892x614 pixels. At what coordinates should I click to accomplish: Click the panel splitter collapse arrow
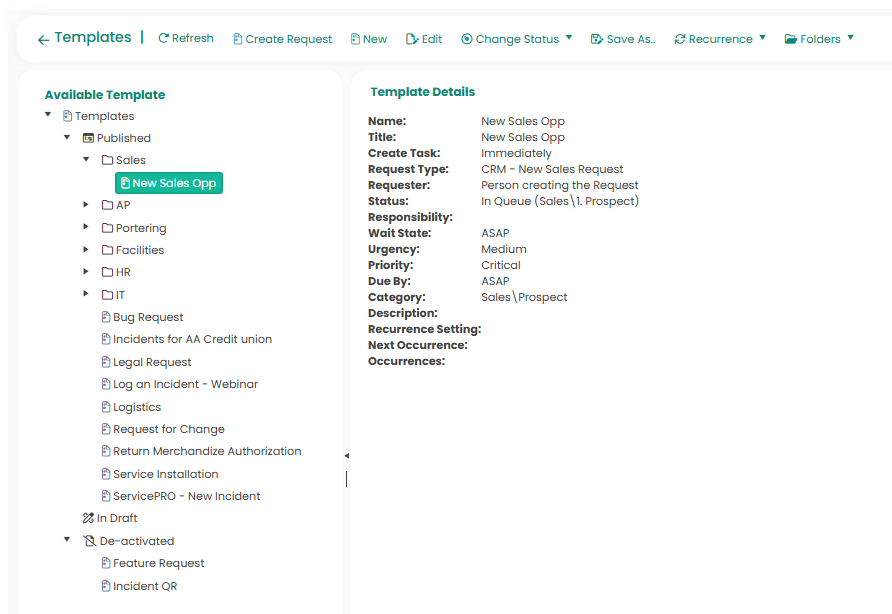(346, 455)
